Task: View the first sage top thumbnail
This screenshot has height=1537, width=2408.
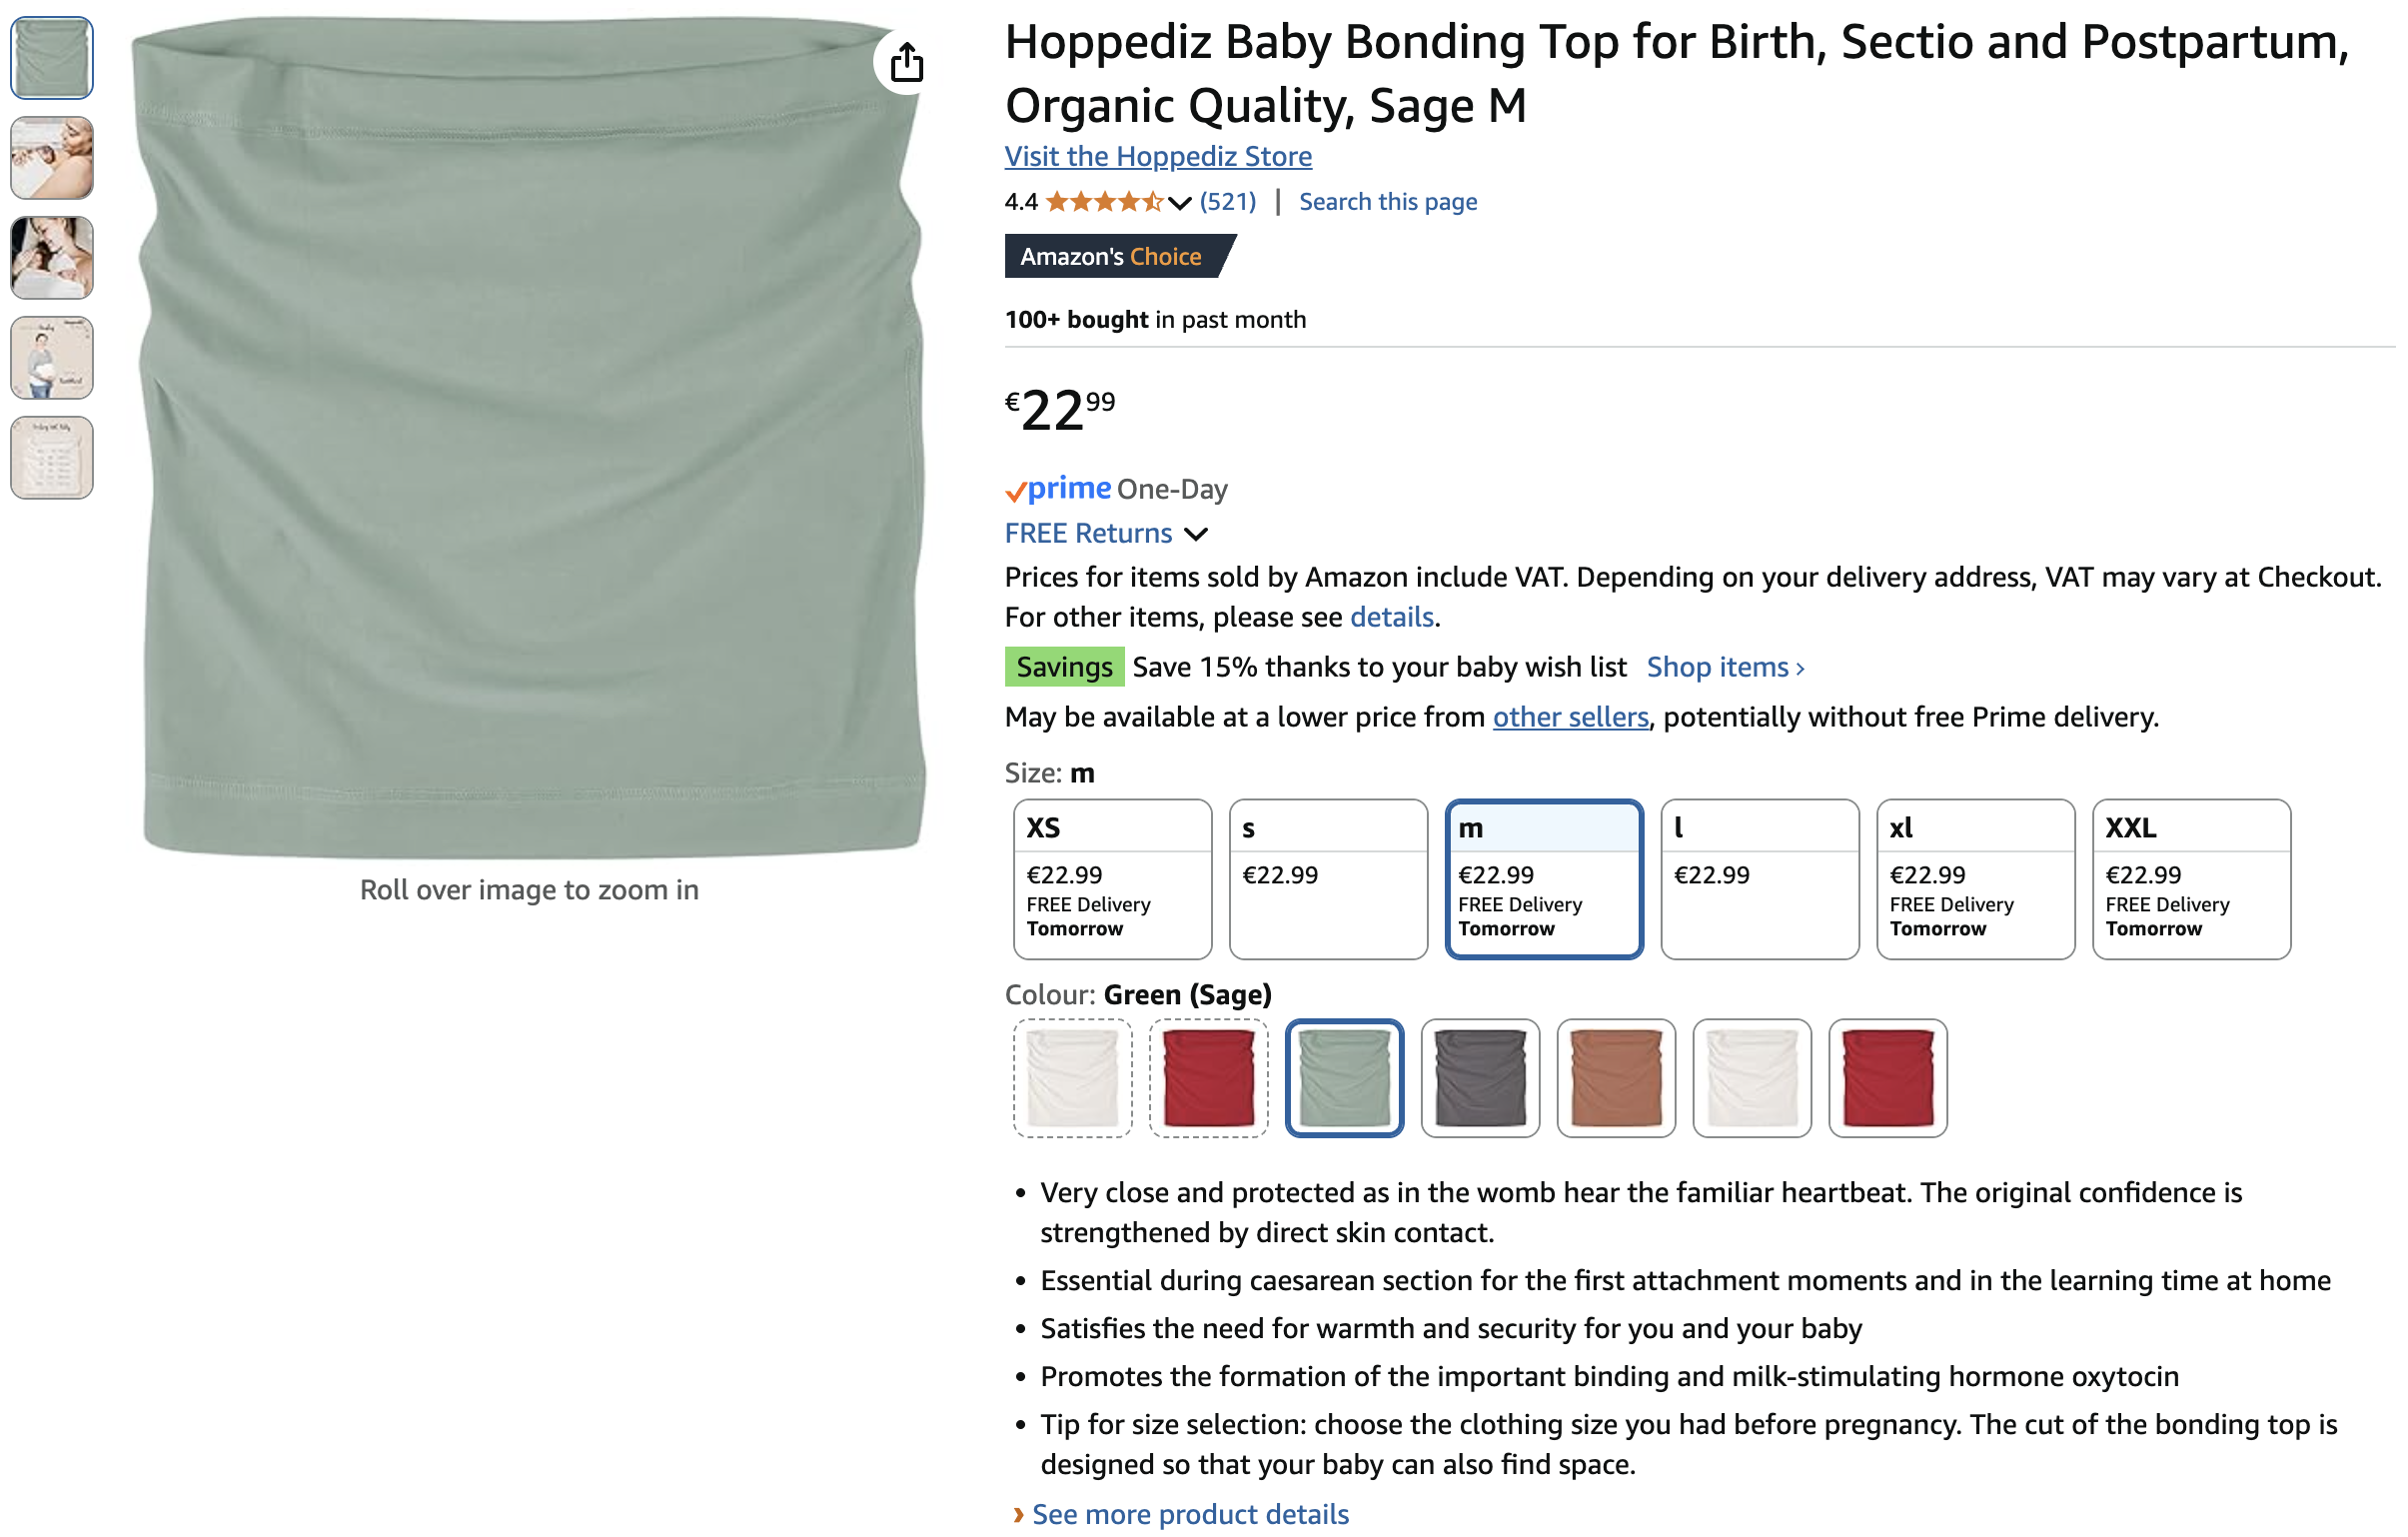Action: tap(52, 58)
